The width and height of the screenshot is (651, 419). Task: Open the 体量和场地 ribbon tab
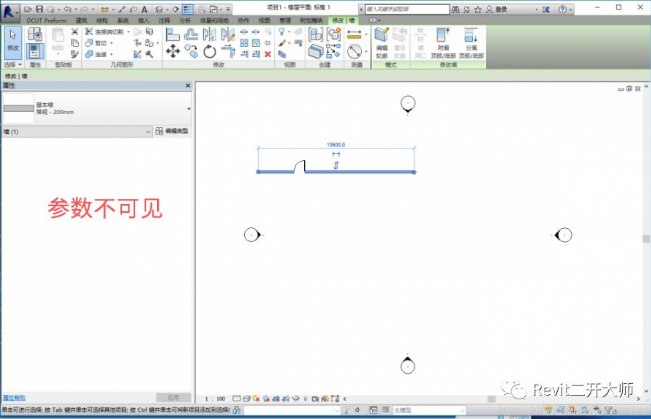point(214,20)
